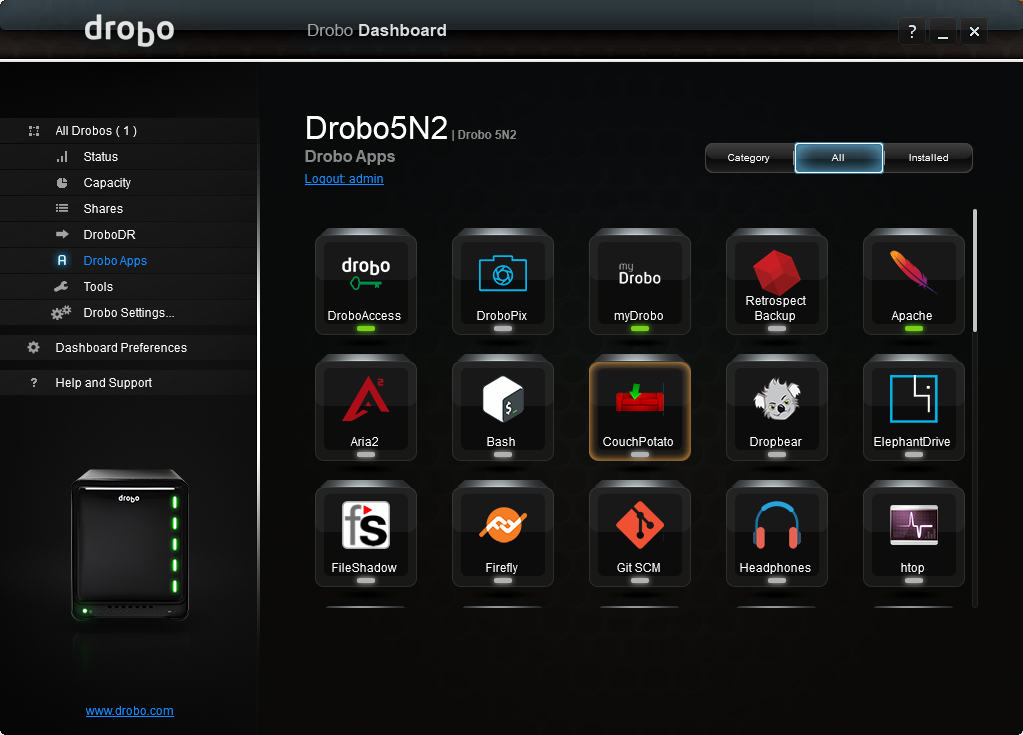Open the ElephantDrive app tile
This screenshot has height=735, width=1023.
tap(913, 408)
